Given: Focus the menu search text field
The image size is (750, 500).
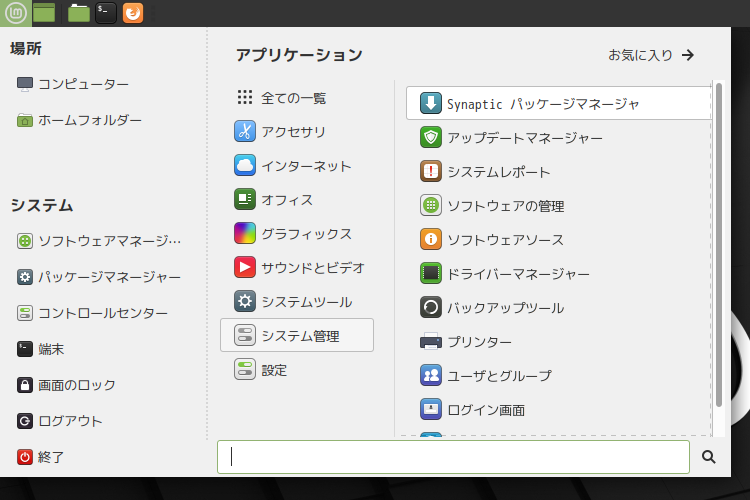Looking at the screenshot, I should (x=453, y=457).
